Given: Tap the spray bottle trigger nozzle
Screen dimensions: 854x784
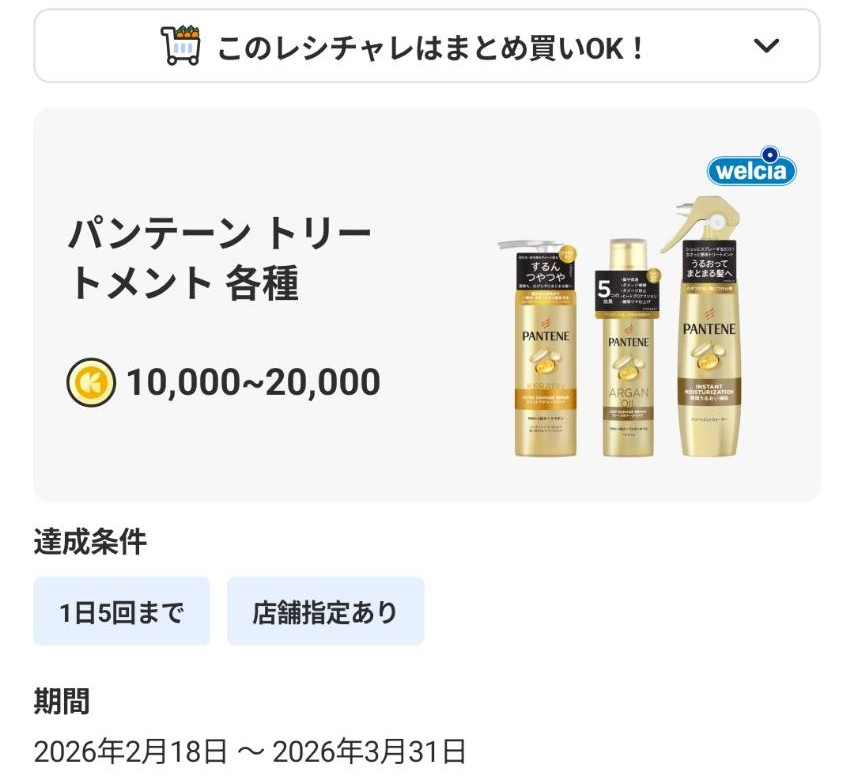Looking at the screenshot, I should click(698, 218).
